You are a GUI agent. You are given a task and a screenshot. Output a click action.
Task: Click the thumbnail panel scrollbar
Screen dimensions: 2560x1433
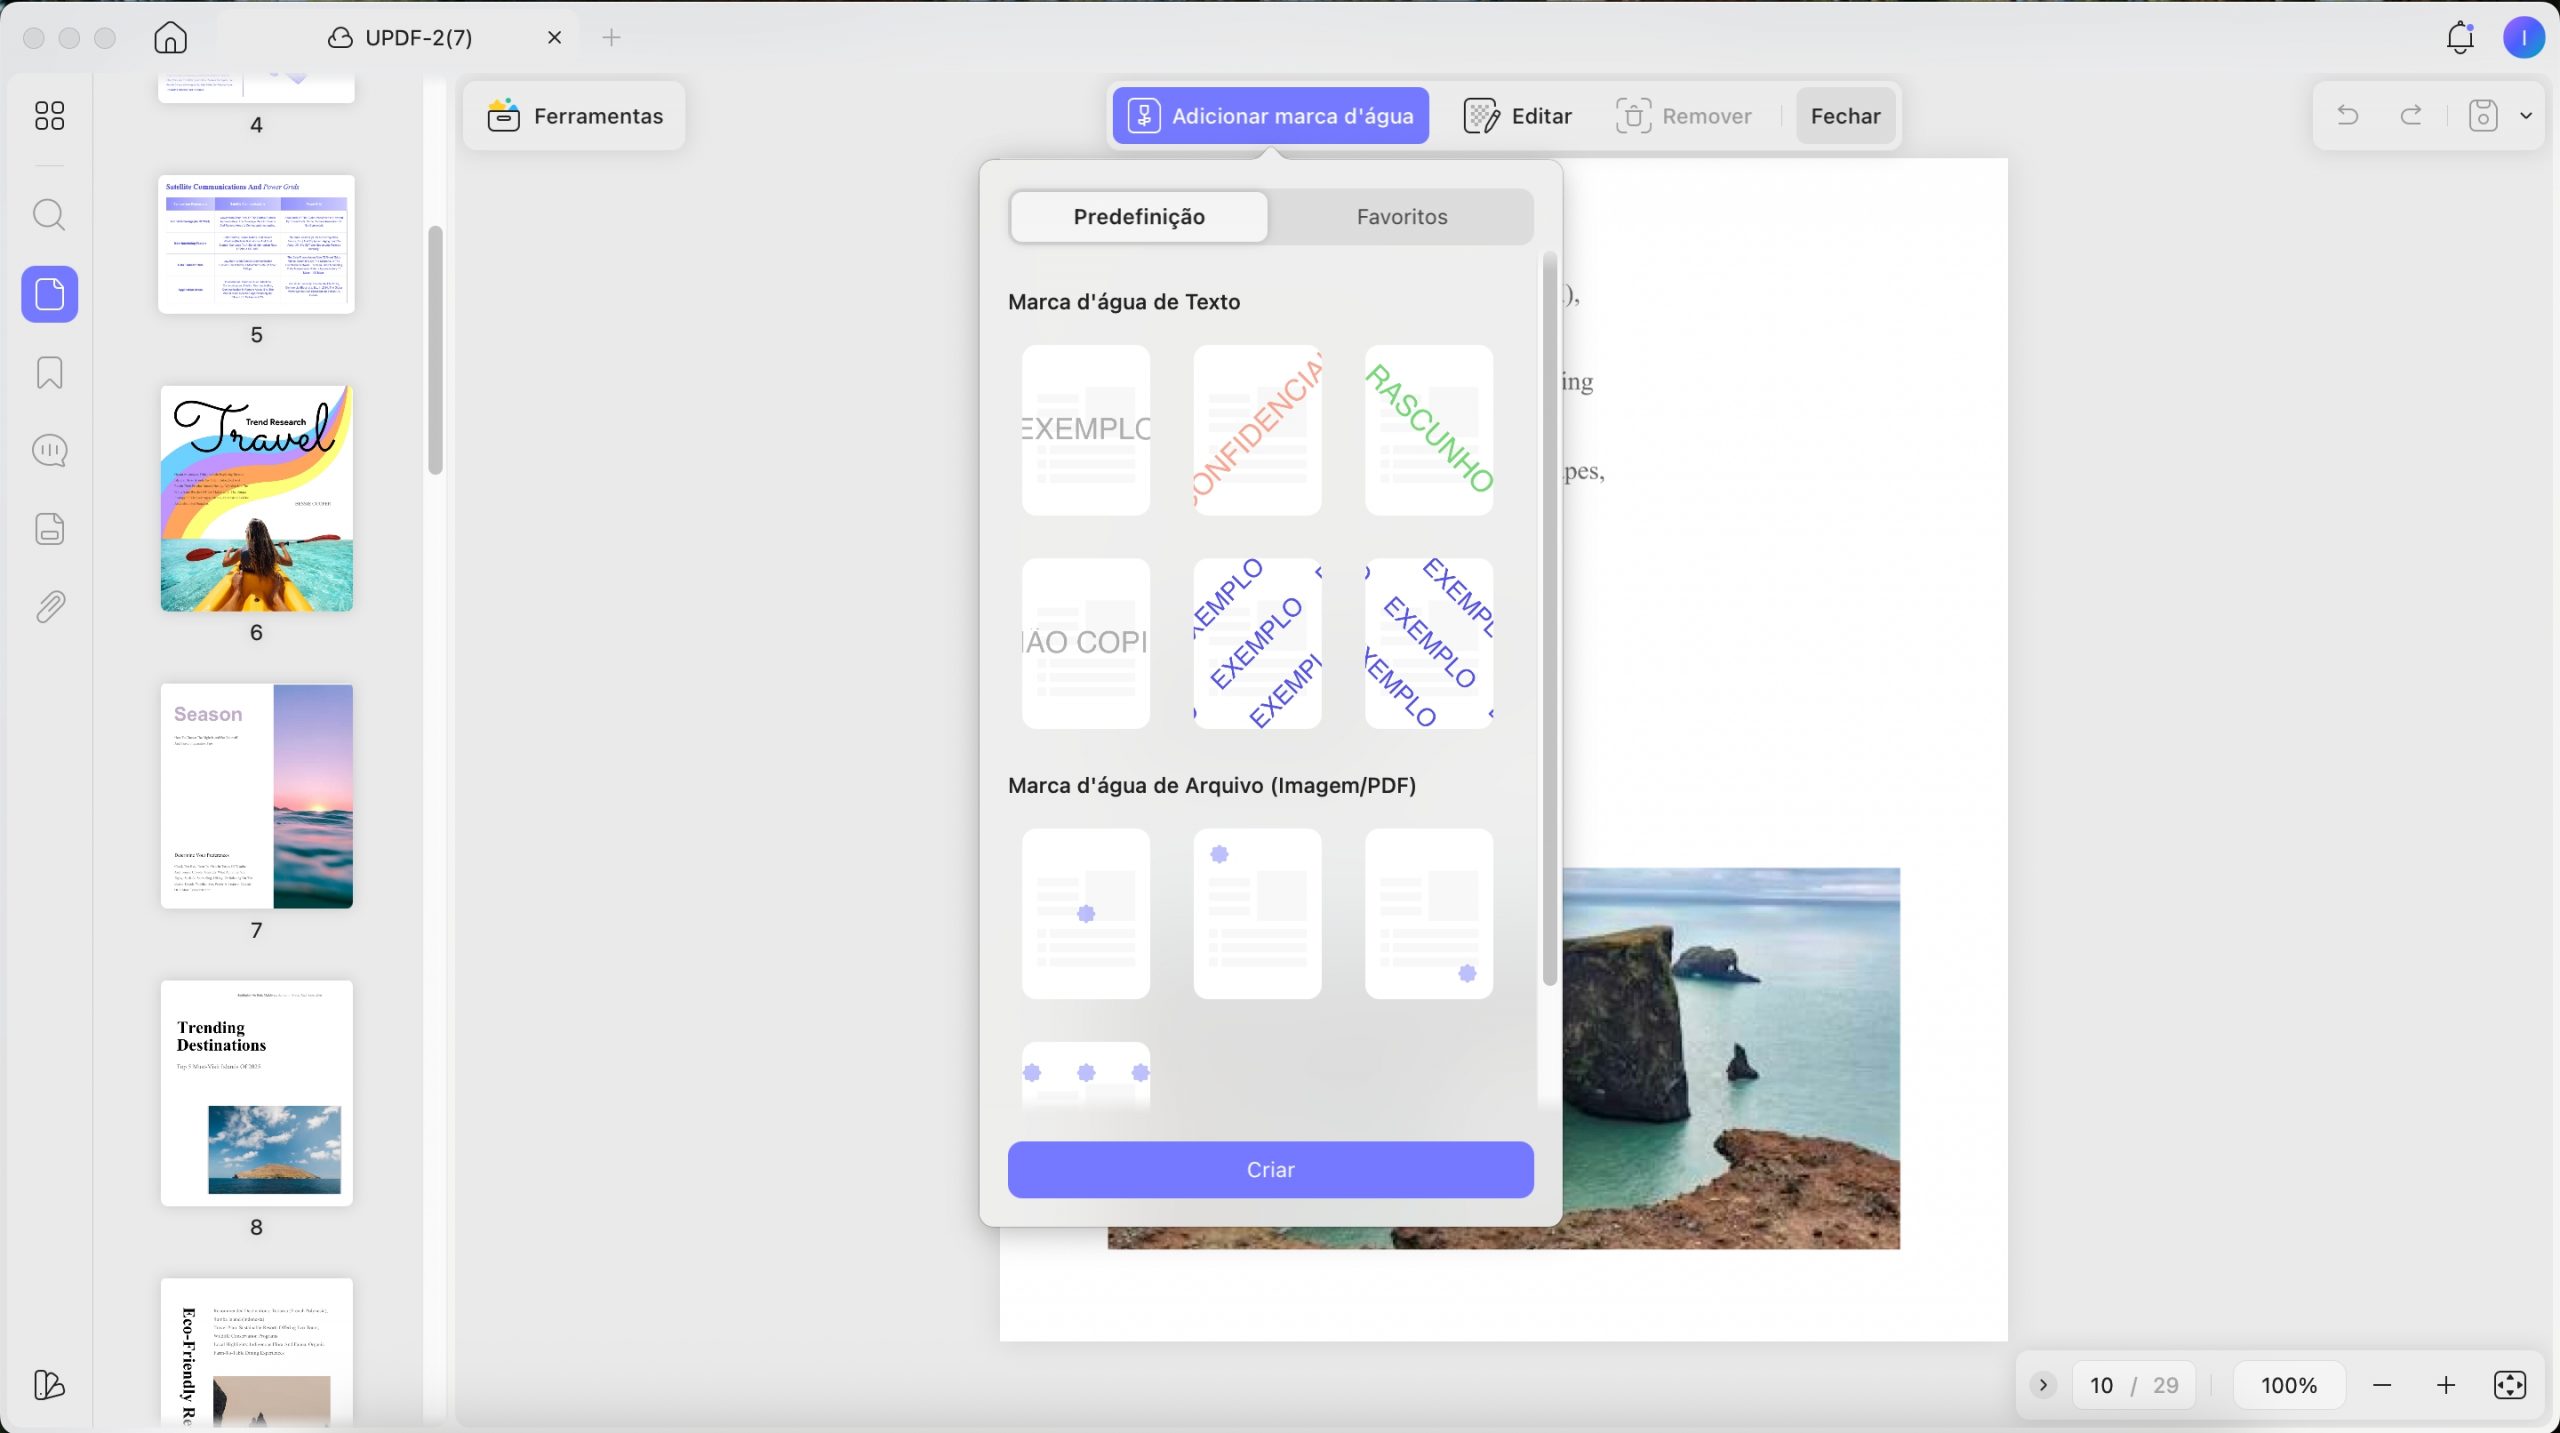(x=435, y=350)
